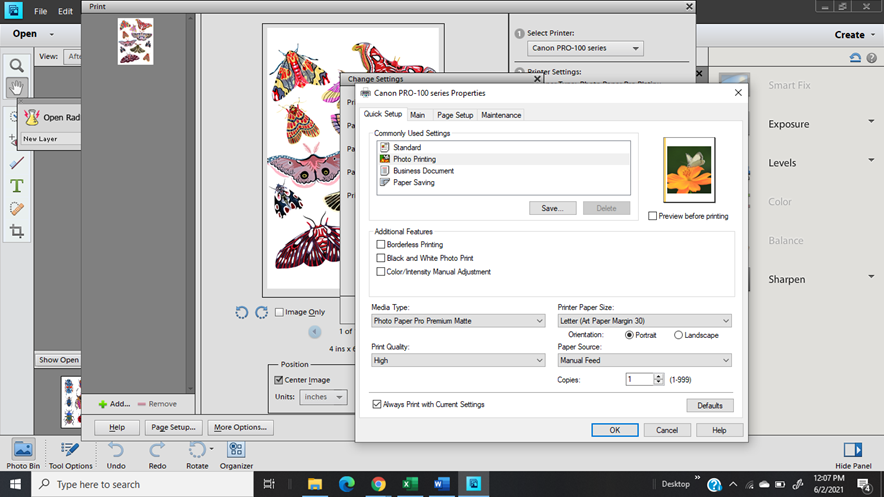Rotate print image clockwise

262,312
